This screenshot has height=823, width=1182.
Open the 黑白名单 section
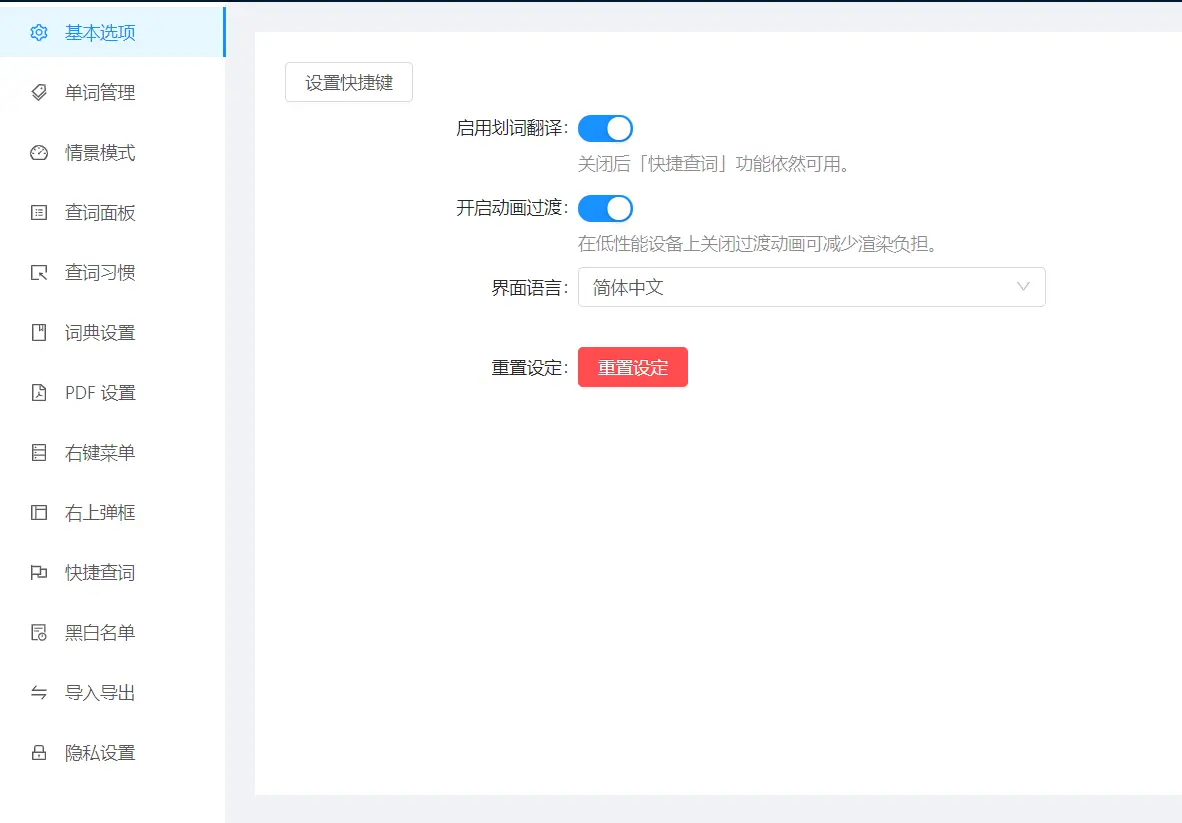click(112, 632)
